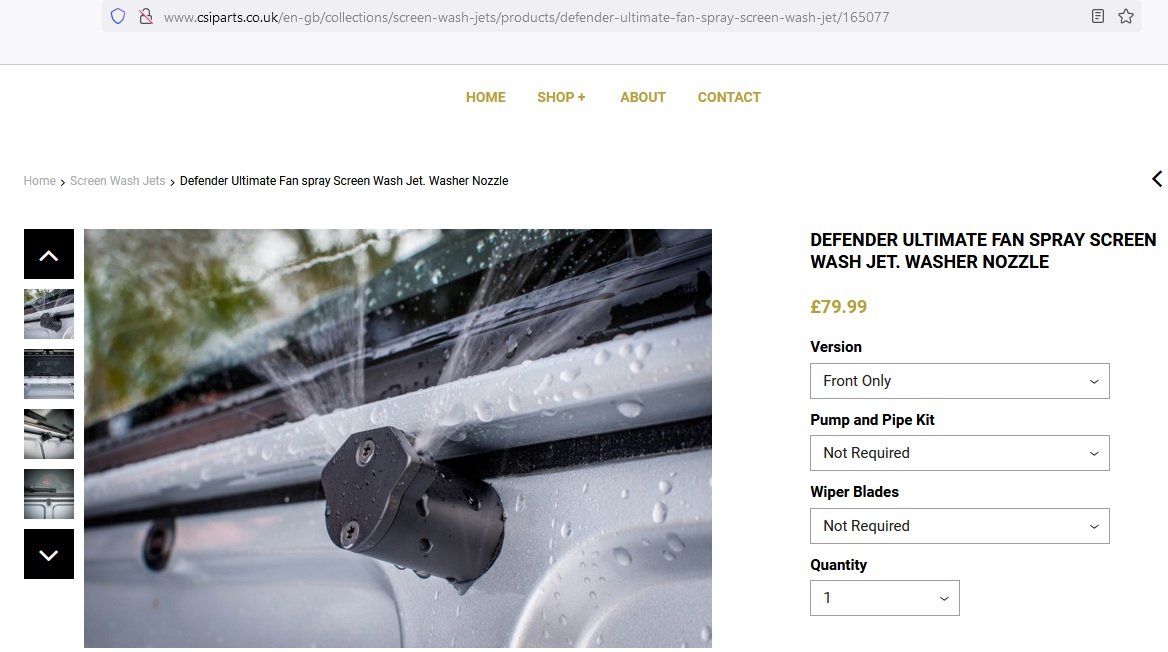The width and height of the screenshot is (1168, 652).
Task: Click the up arrow above thumbnails
Action: [x=48, y=254]
